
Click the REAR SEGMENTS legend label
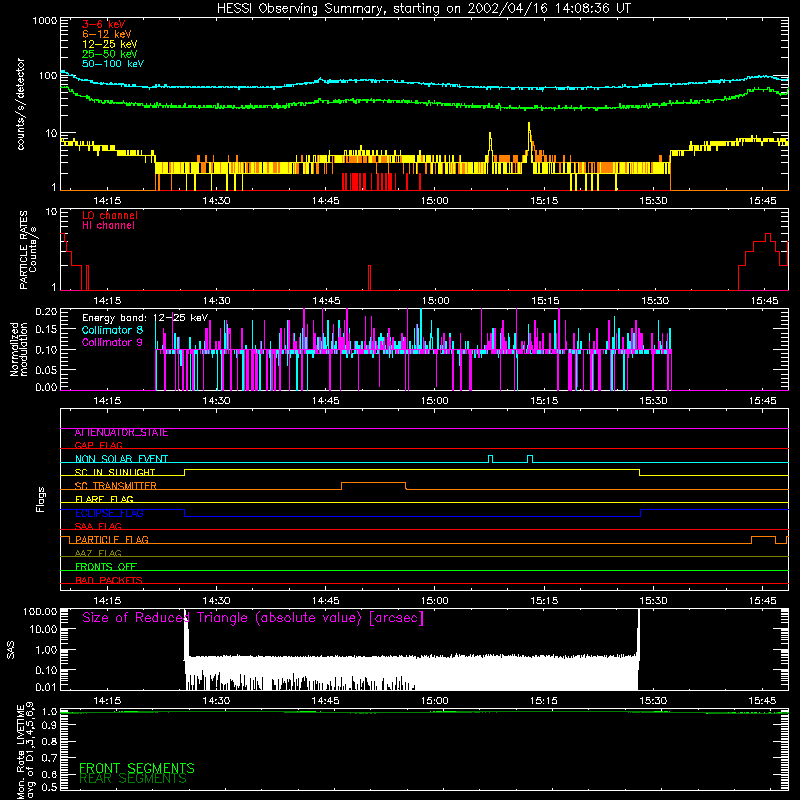point(133,779)
